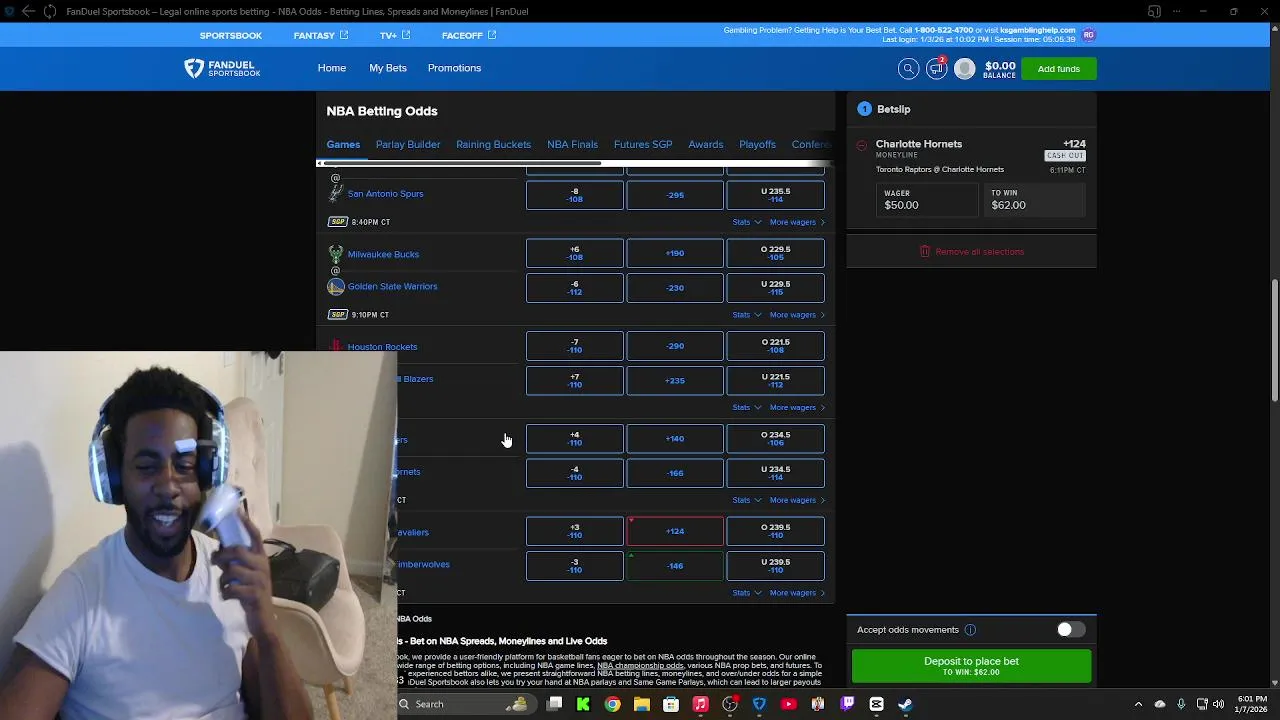Open CapCut from the taskbar

tap(876, 704)
